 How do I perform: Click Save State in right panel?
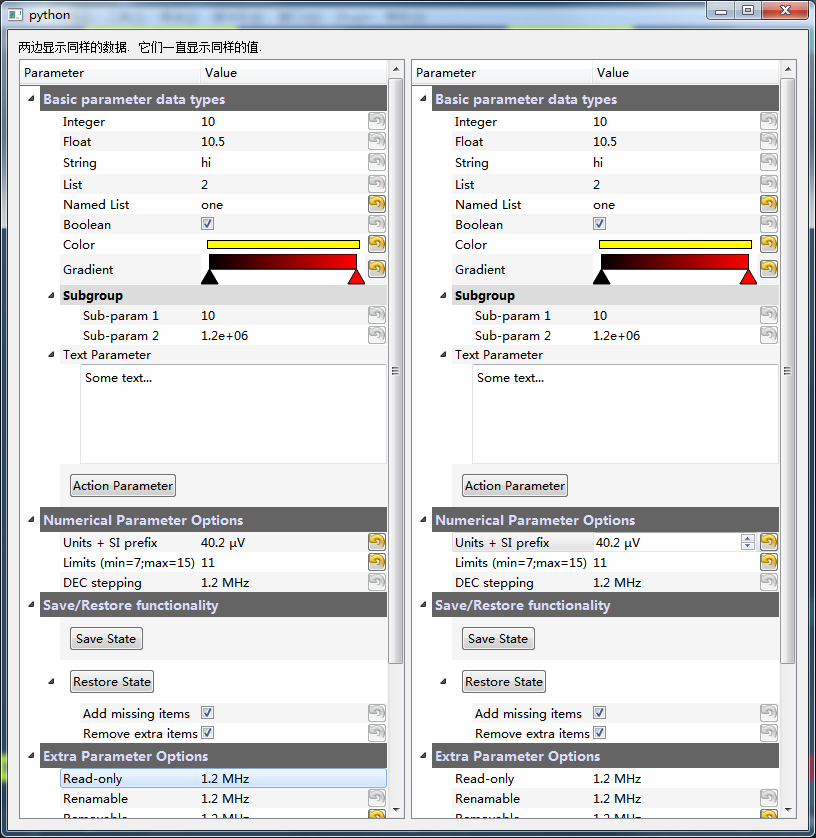(499, 639)
